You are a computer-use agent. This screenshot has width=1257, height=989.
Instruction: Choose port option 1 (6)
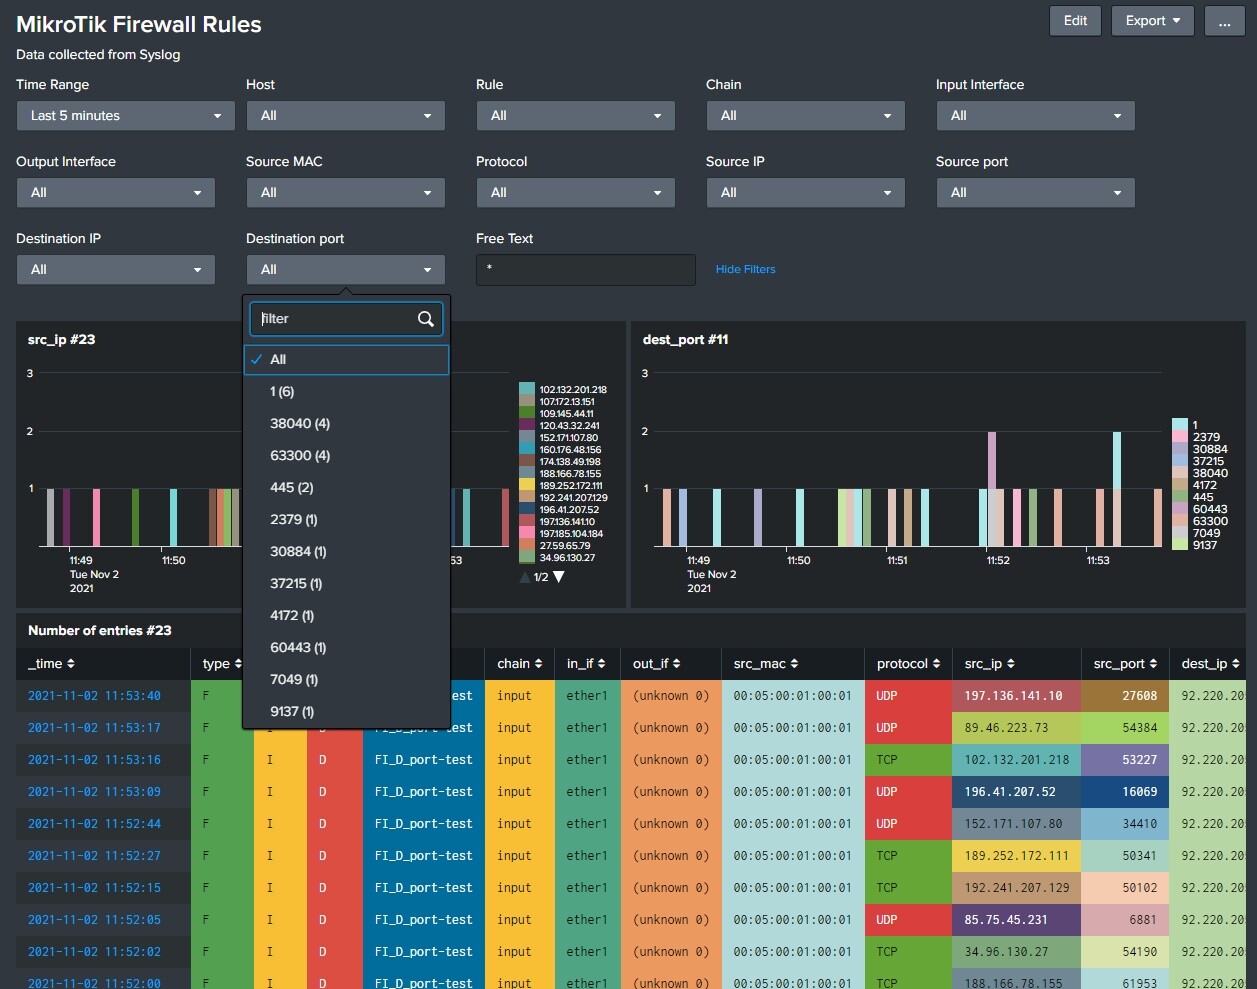click(347, 392)
